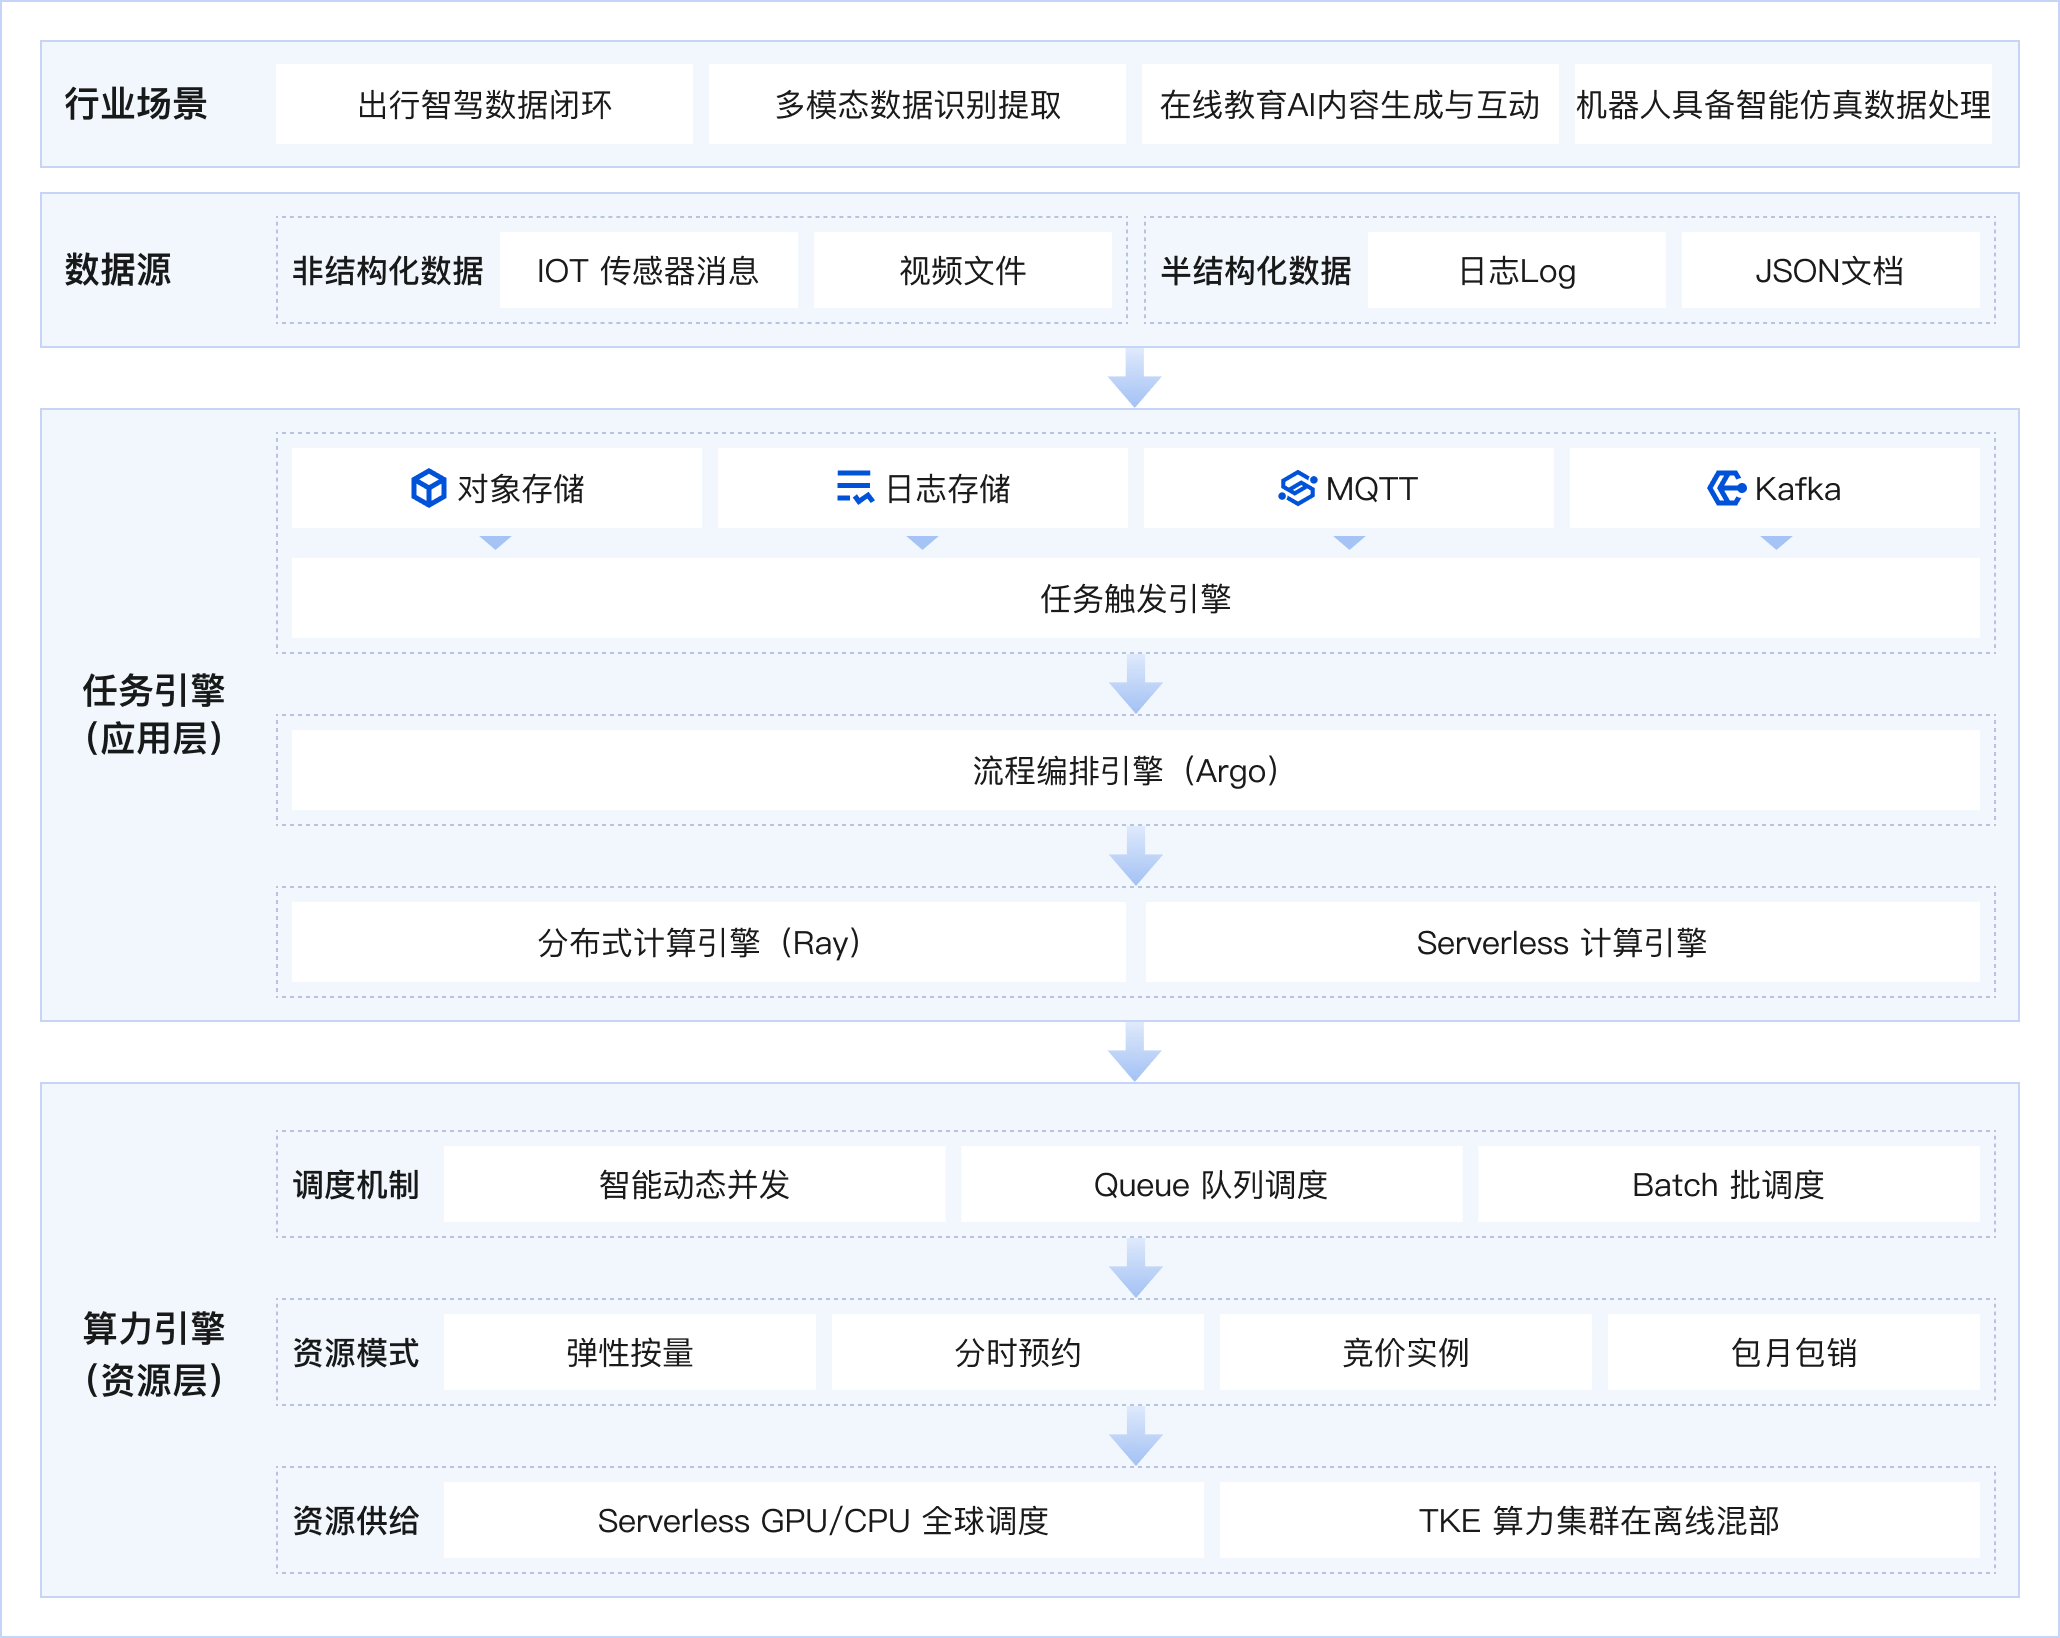2060x1638 pixels.
Task: Click the IOT 传感器消息 box
Action: 648,271
